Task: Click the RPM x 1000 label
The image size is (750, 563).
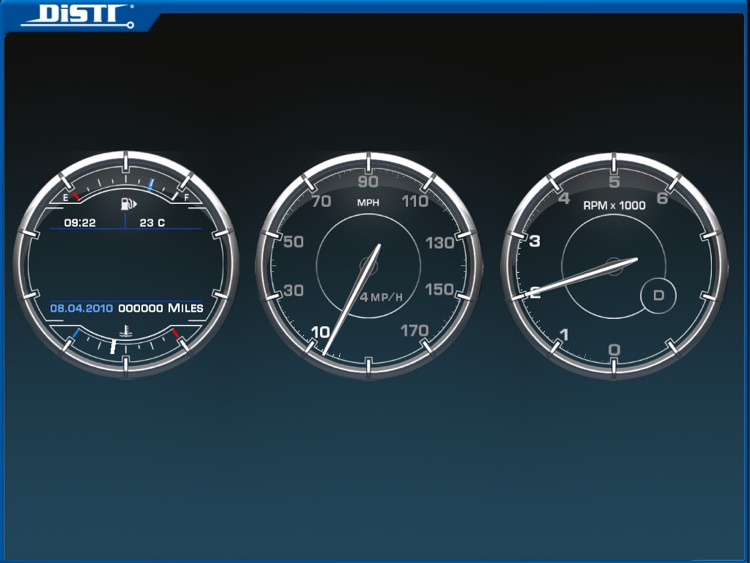Action: 614,206
